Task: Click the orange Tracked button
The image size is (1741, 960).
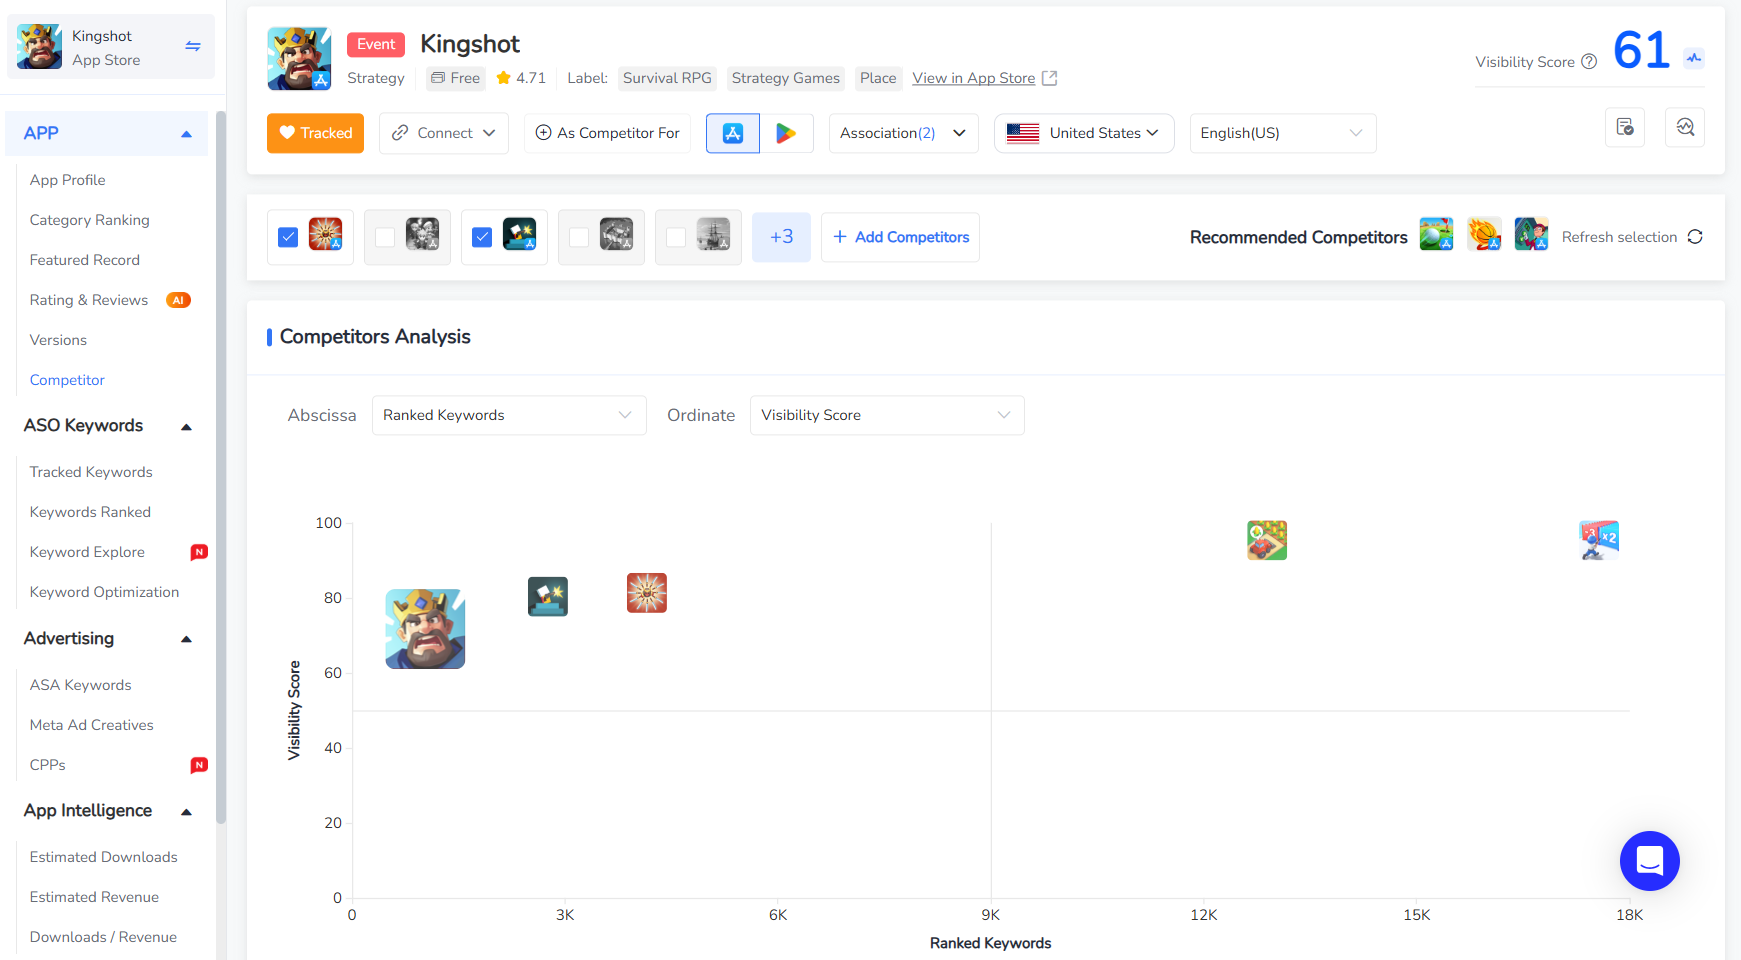Action: coord(315,133)
